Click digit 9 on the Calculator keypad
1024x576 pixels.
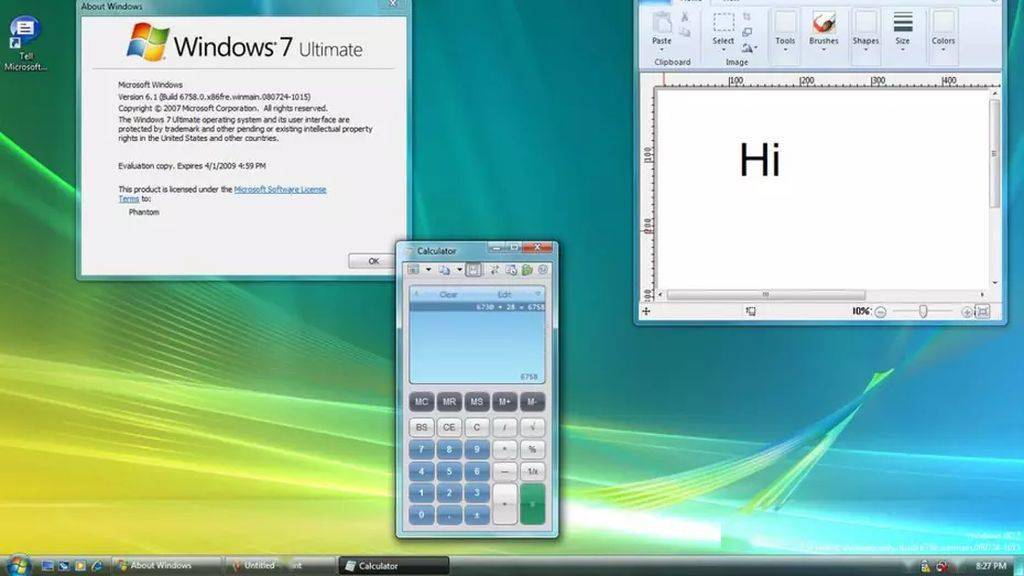pos(477,449)
